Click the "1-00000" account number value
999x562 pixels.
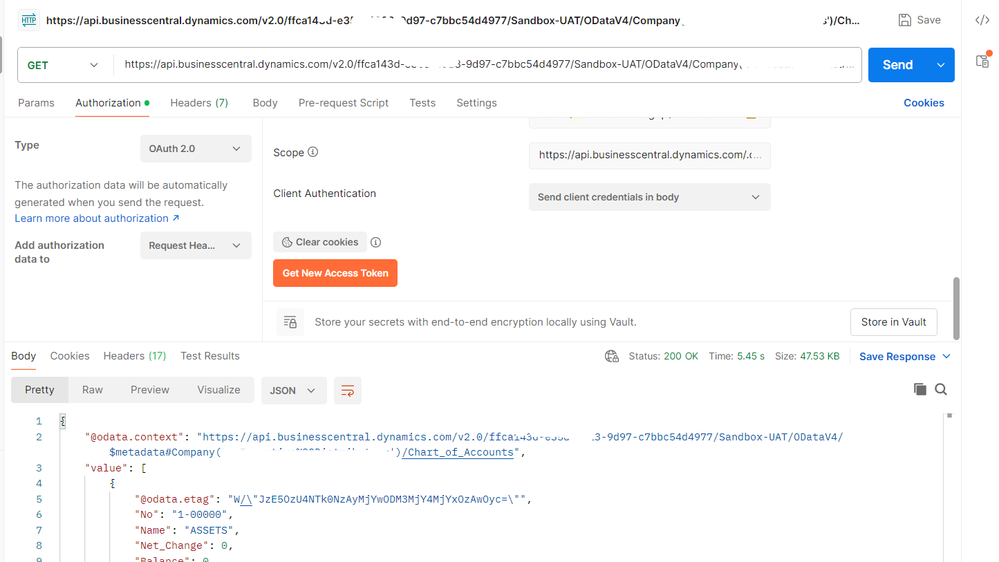pos(199,514)
